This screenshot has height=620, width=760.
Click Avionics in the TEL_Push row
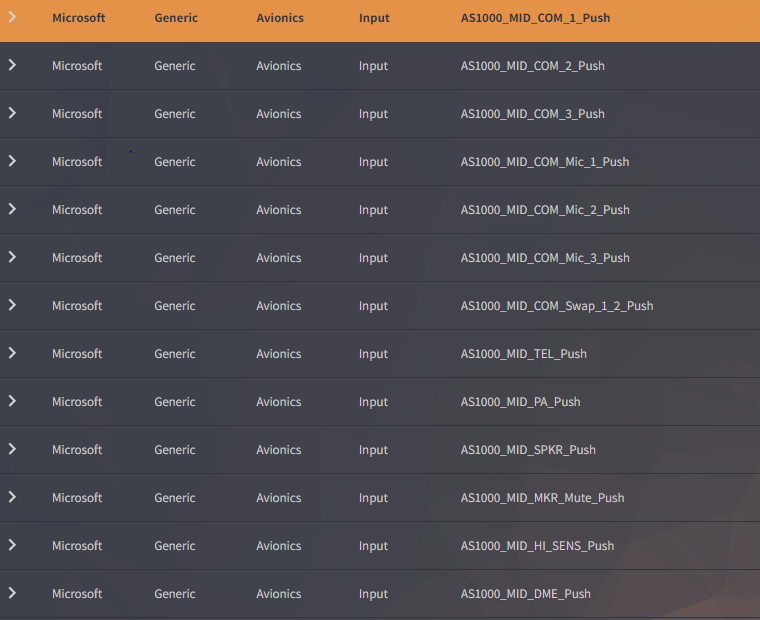tap(279, 354)
